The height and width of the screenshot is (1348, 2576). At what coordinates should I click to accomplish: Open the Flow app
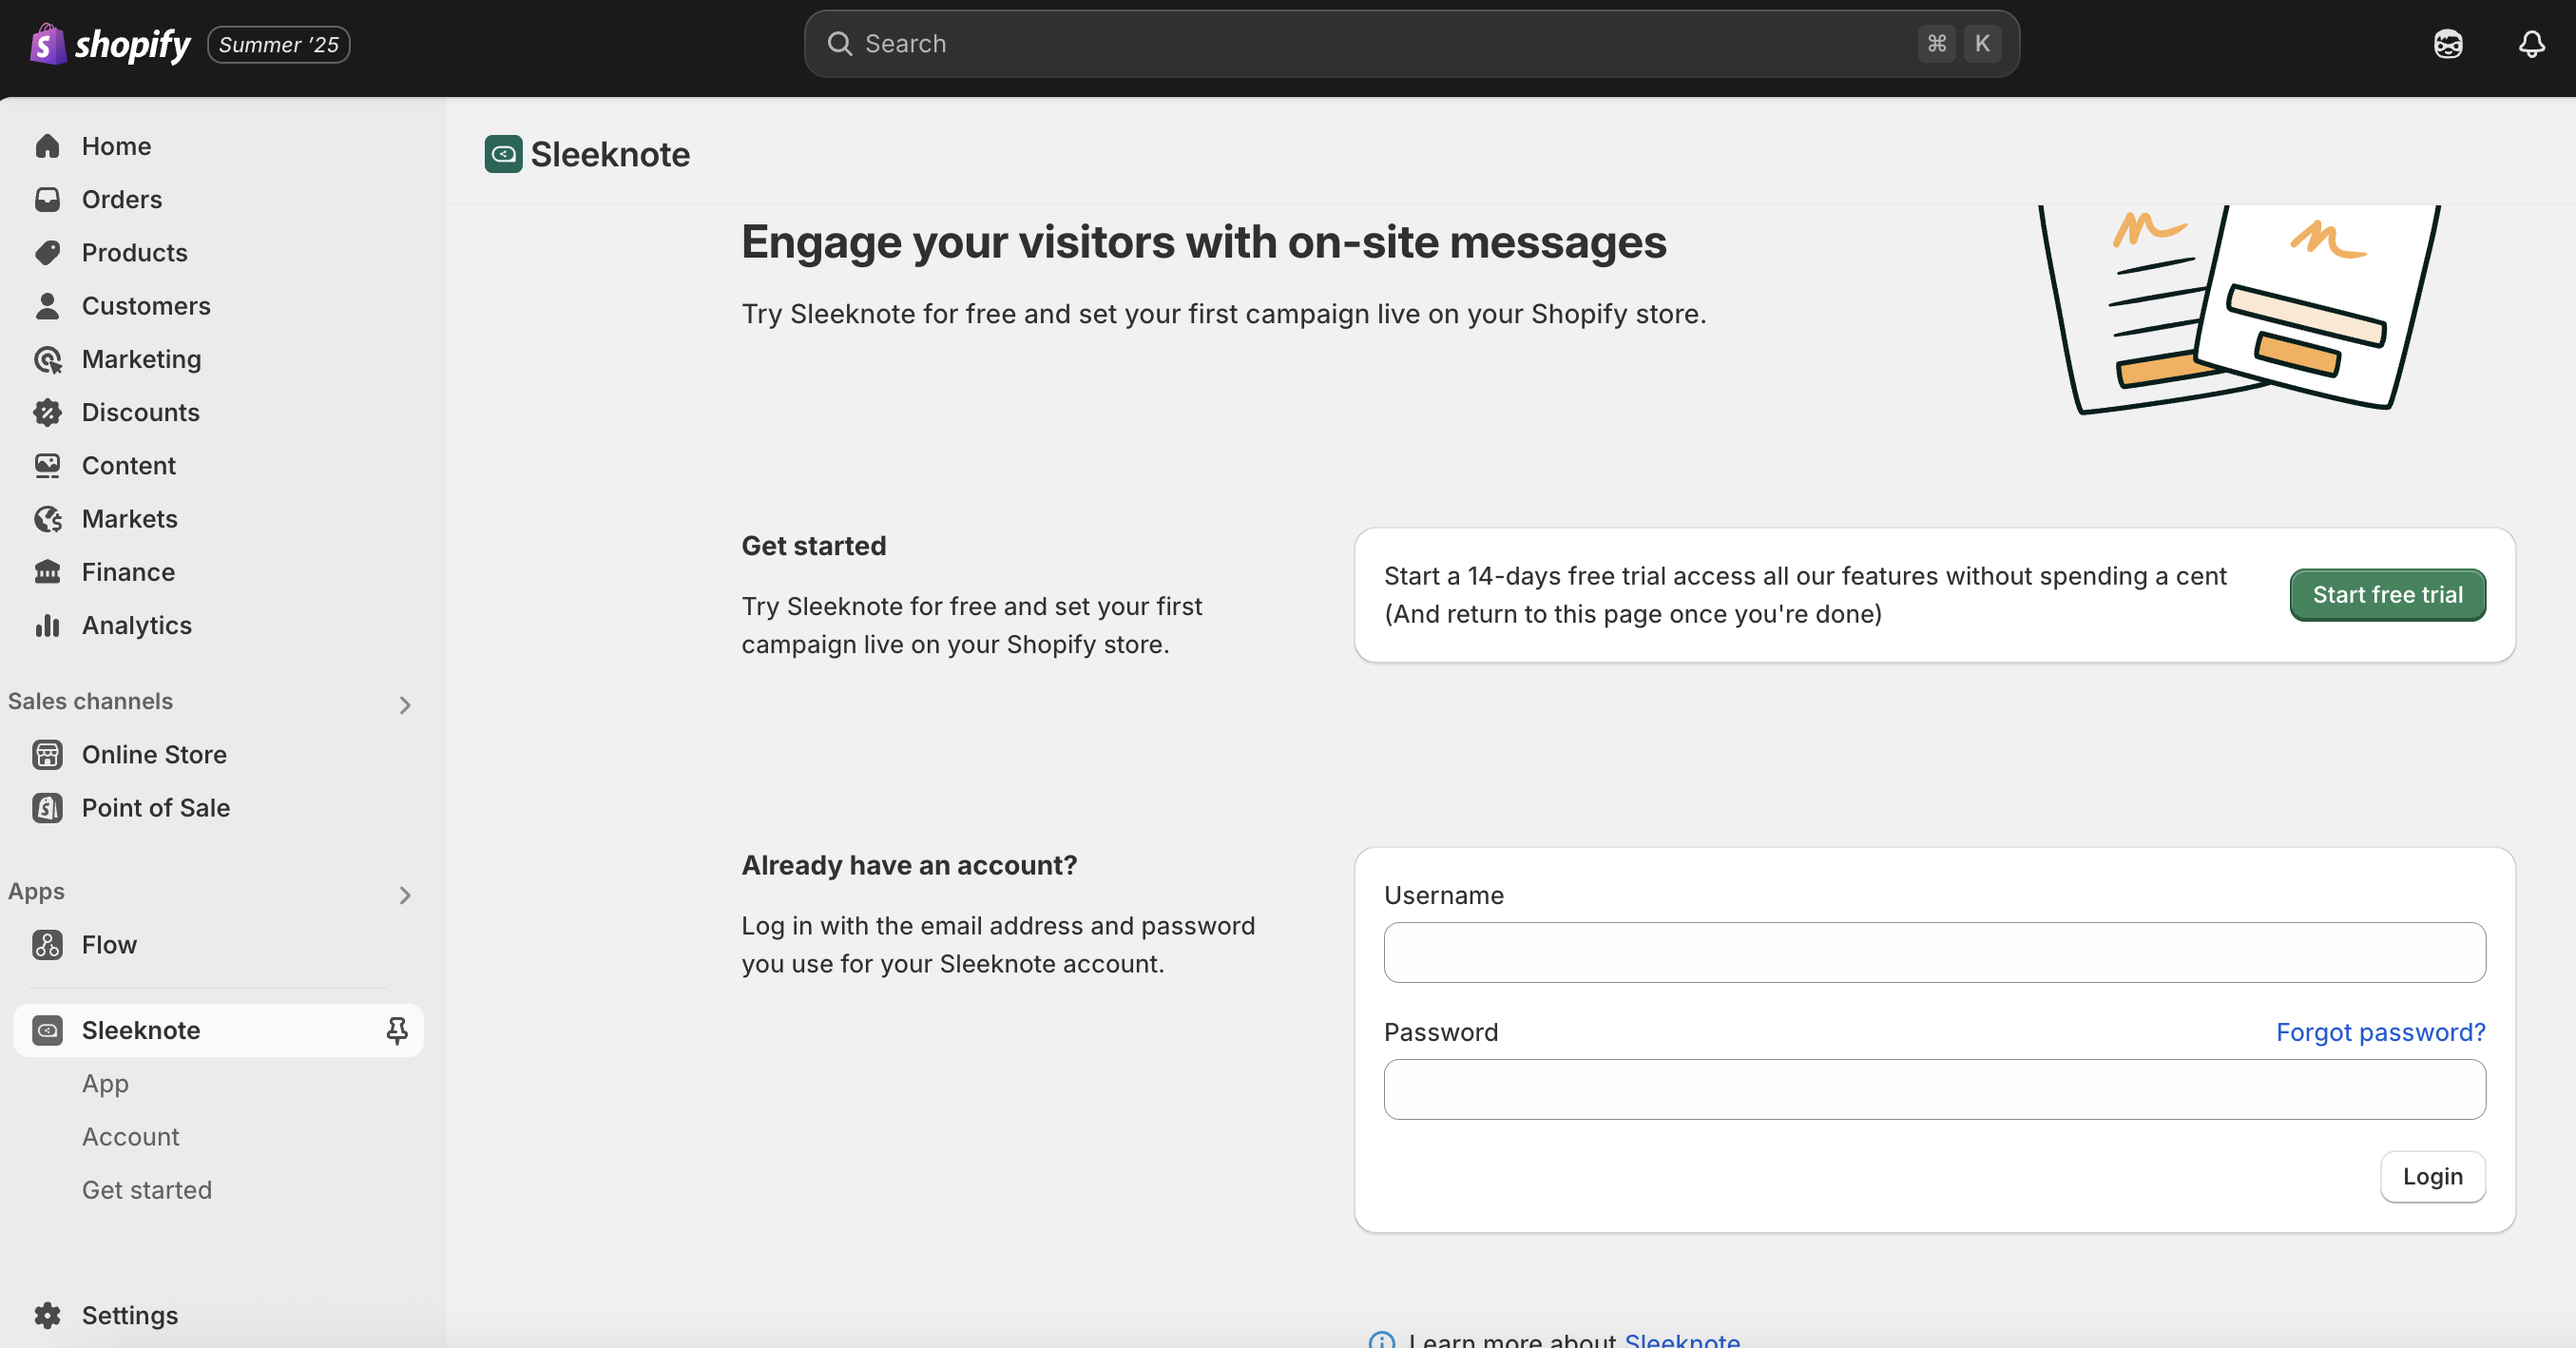[x=109, y=944]
